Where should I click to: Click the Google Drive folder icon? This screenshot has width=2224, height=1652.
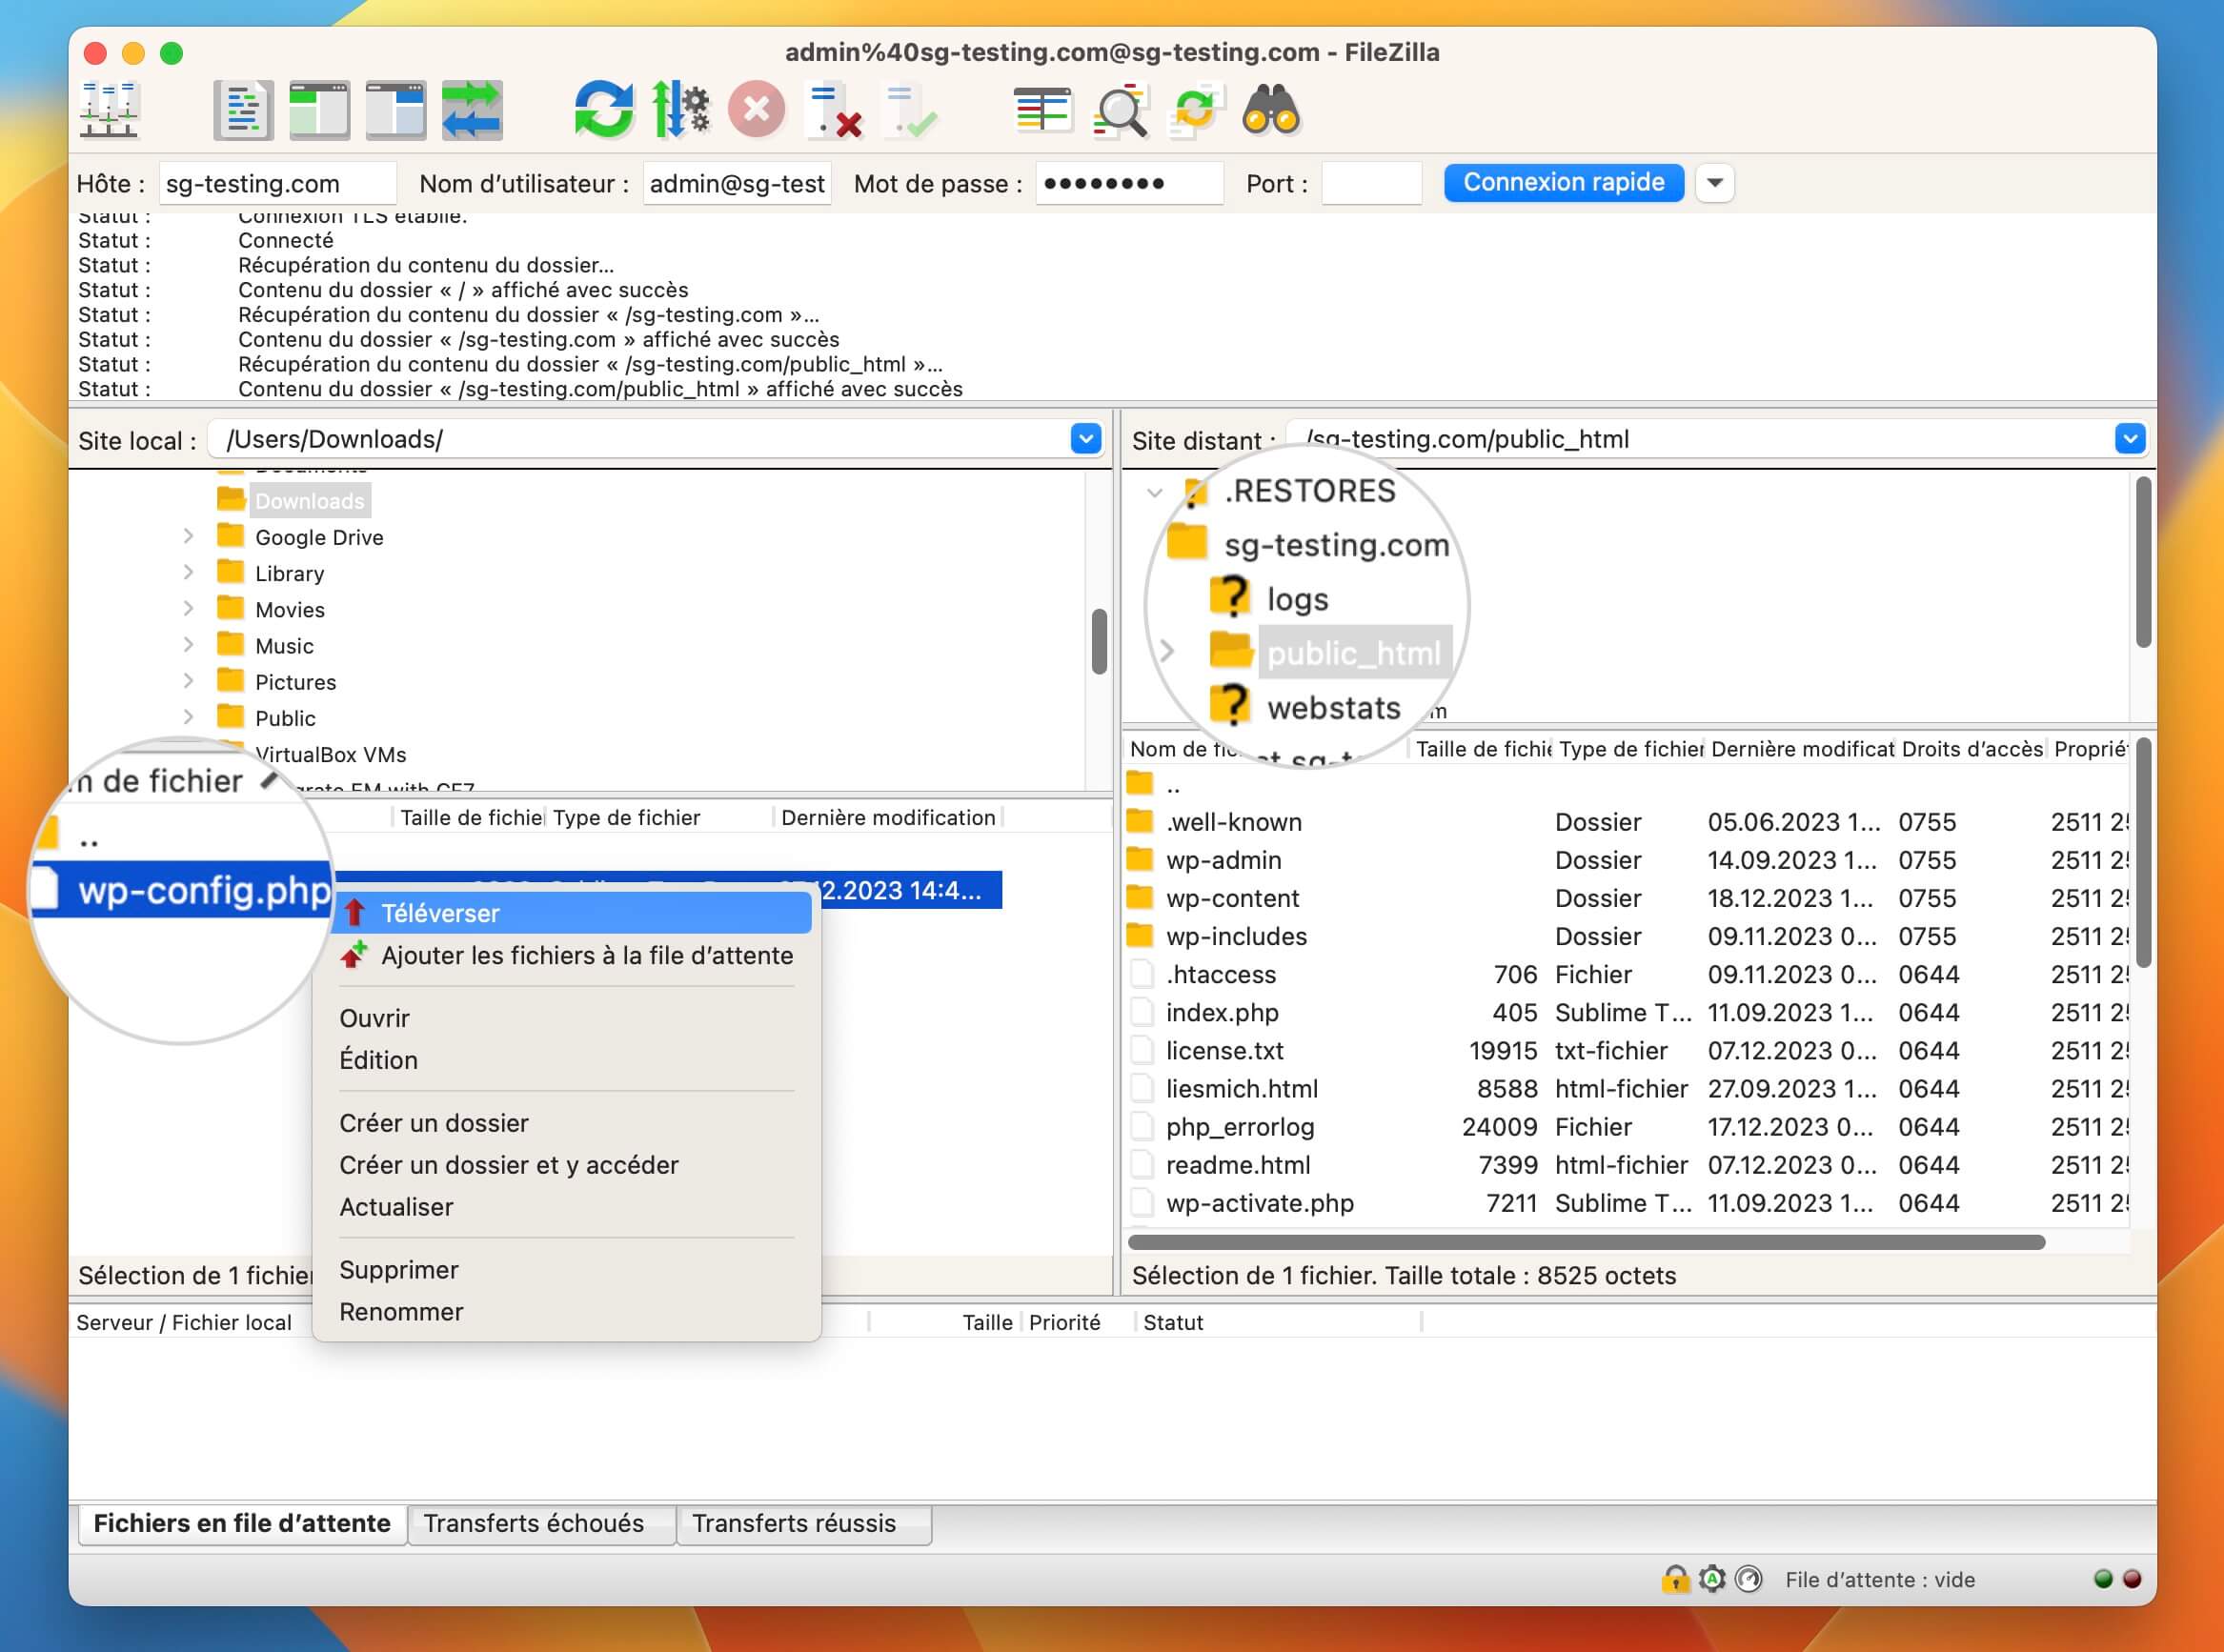pos(231,536)
